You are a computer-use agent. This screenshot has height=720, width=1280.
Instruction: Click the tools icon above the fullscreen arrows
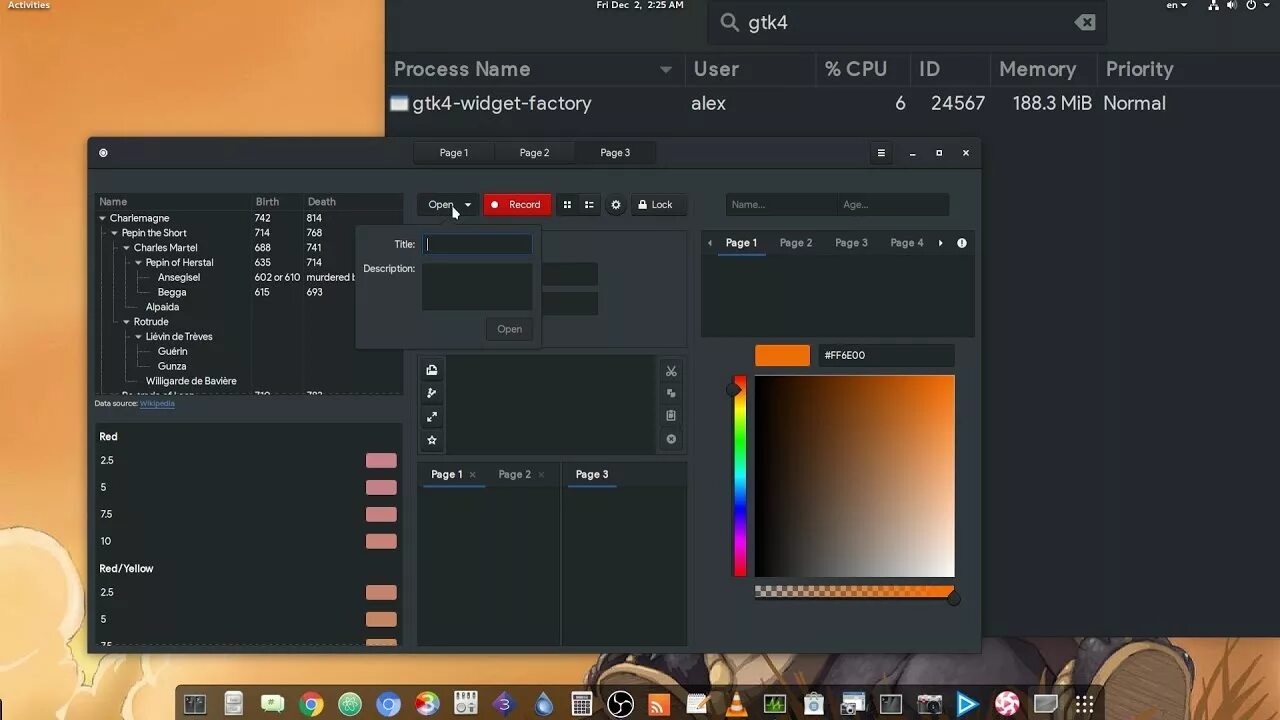click(432, 393)
